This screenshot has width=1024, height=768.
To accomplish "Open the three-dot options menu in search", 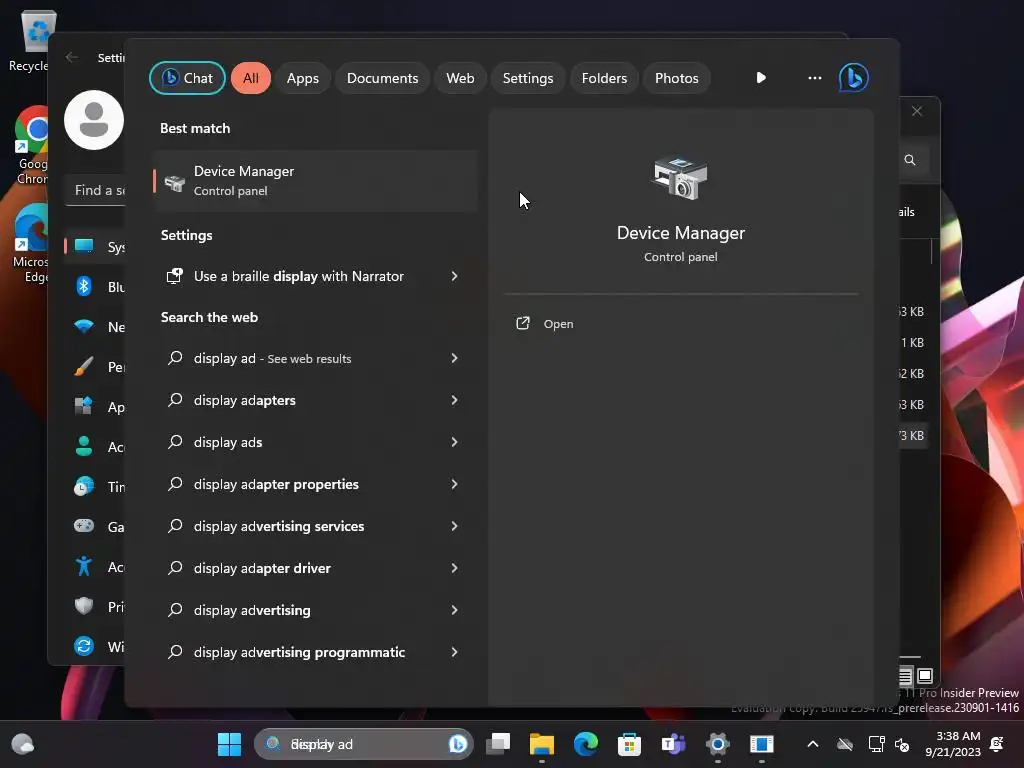I will [x=814, y=78].
